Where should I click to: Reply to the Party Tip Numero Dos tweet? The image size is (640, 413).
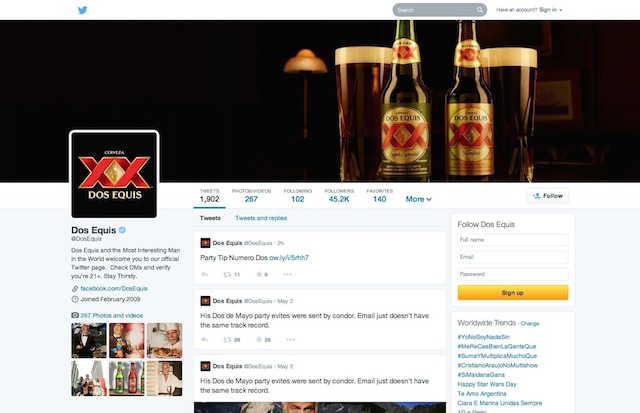click(x=204, y=273)
